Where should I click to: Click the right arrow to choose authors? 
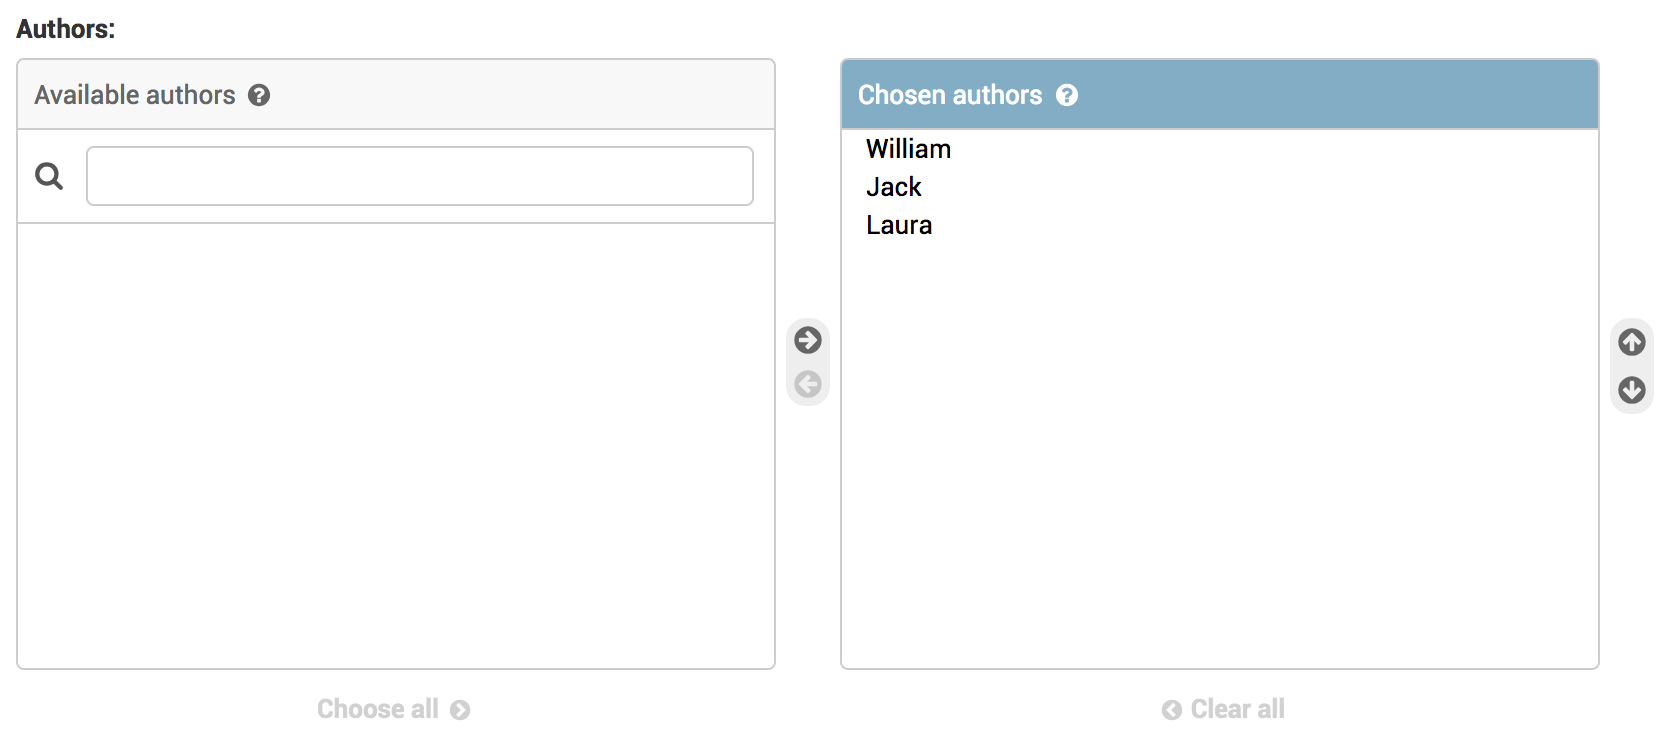(x=808, y=340)
